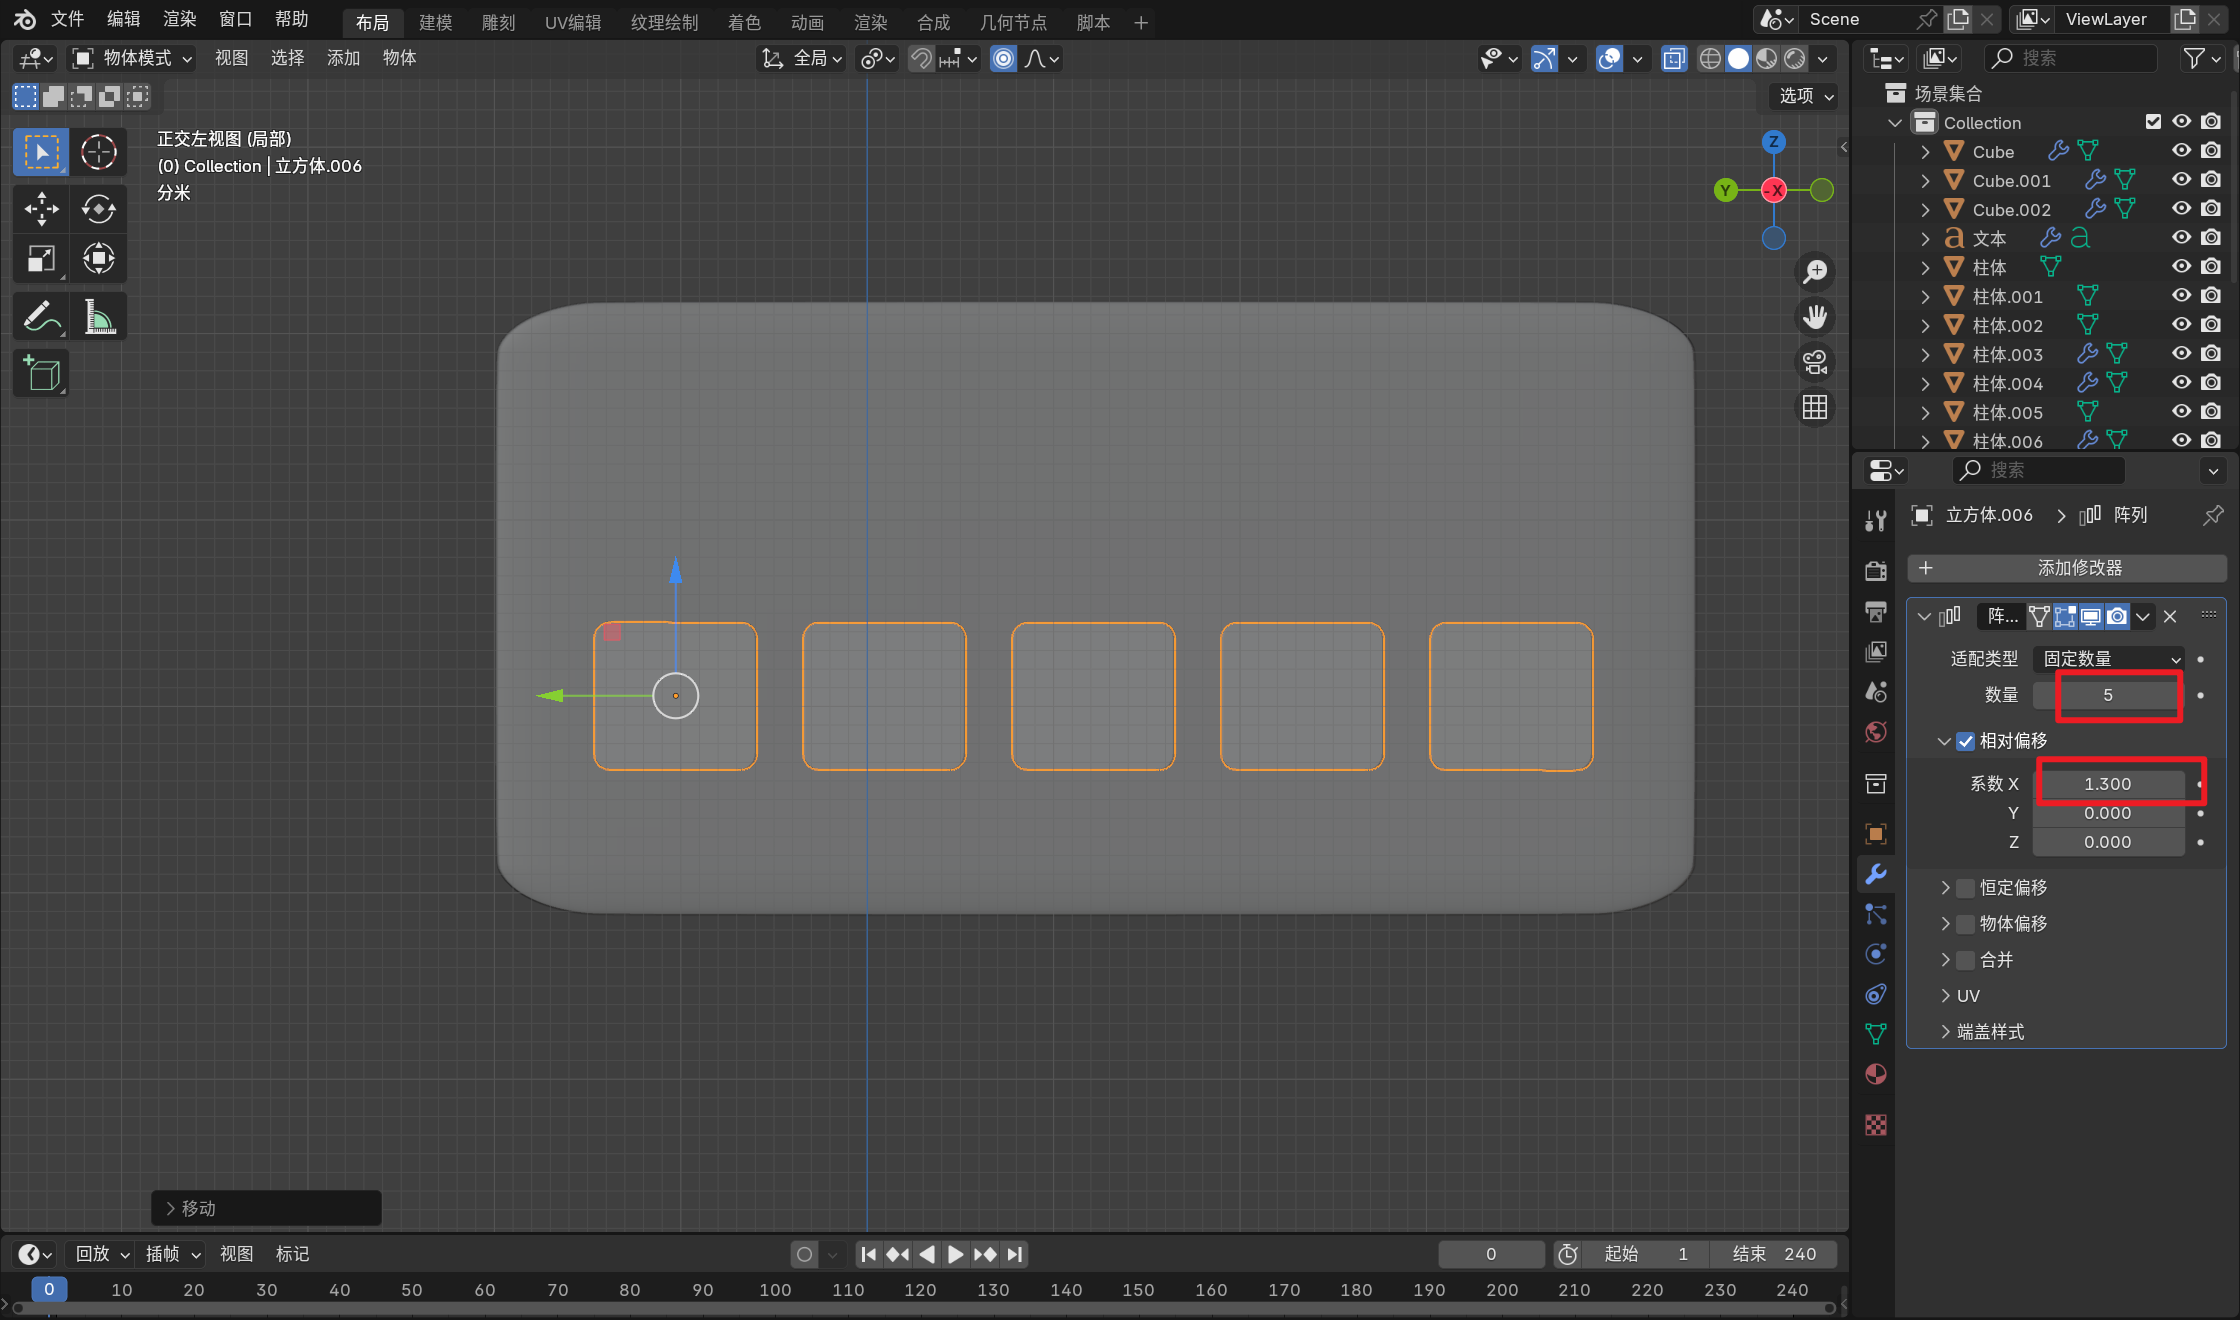This screenshot has width=2240, height=1320.
Task: Select the Scale tool
Action: click(41, 260)
